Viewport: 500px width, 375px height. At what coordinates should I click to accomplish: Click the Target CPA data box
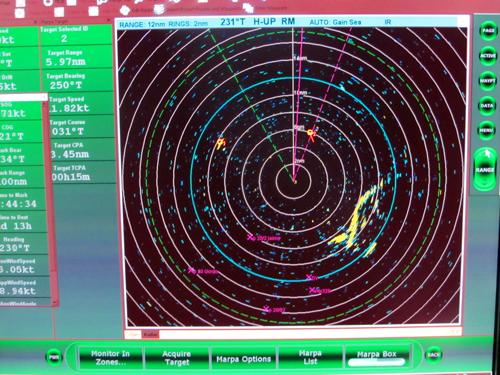tap(82, 149)
